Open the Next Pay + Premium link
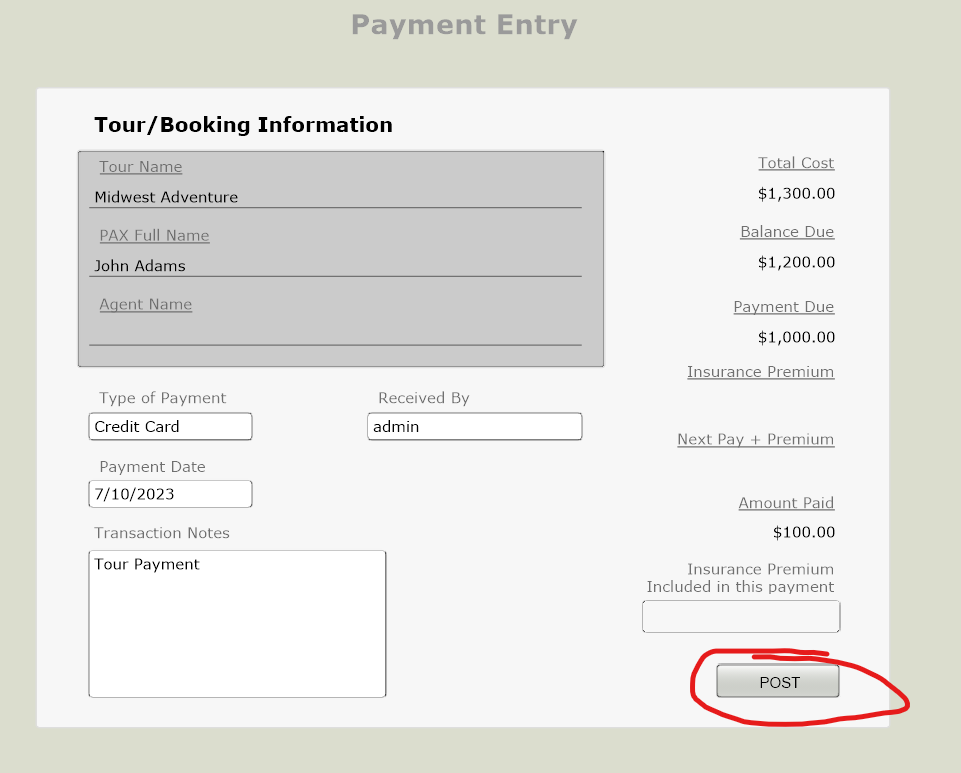 tap(755, 439)
